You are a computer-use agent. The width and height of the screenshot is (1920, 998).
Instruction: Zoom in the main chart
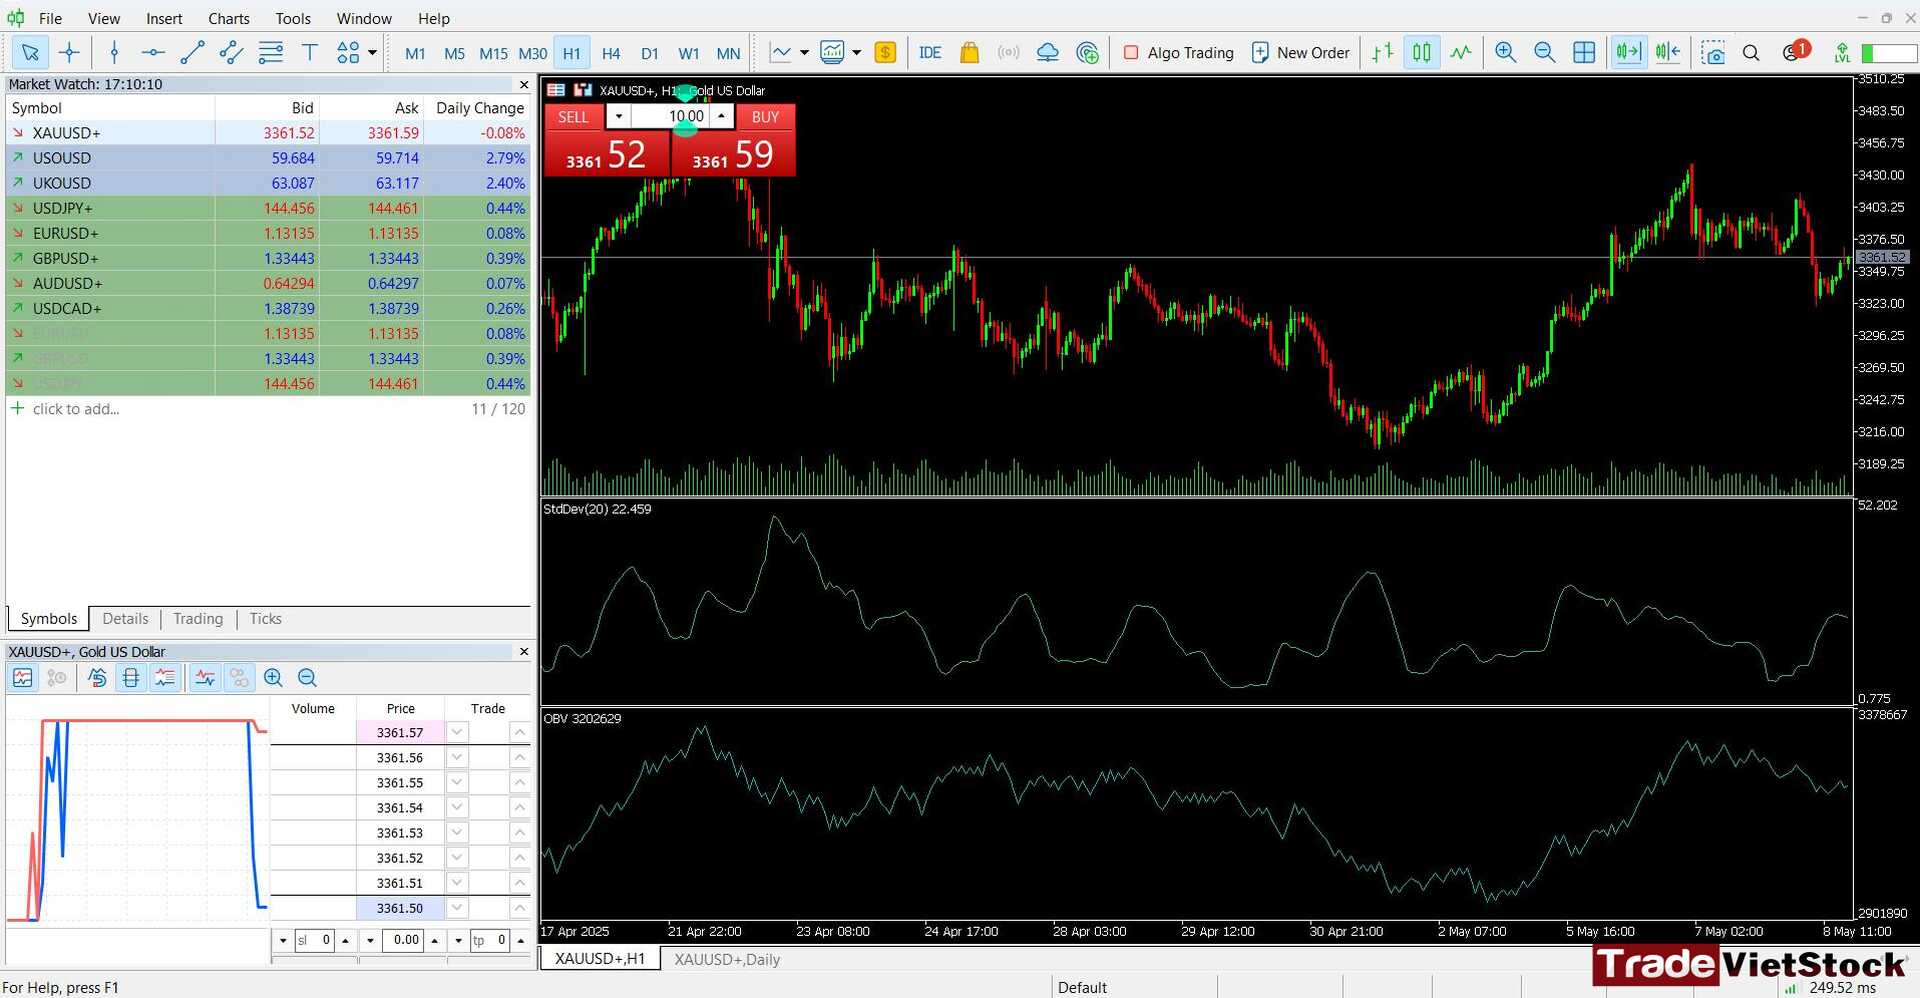tap(1505, 52)
